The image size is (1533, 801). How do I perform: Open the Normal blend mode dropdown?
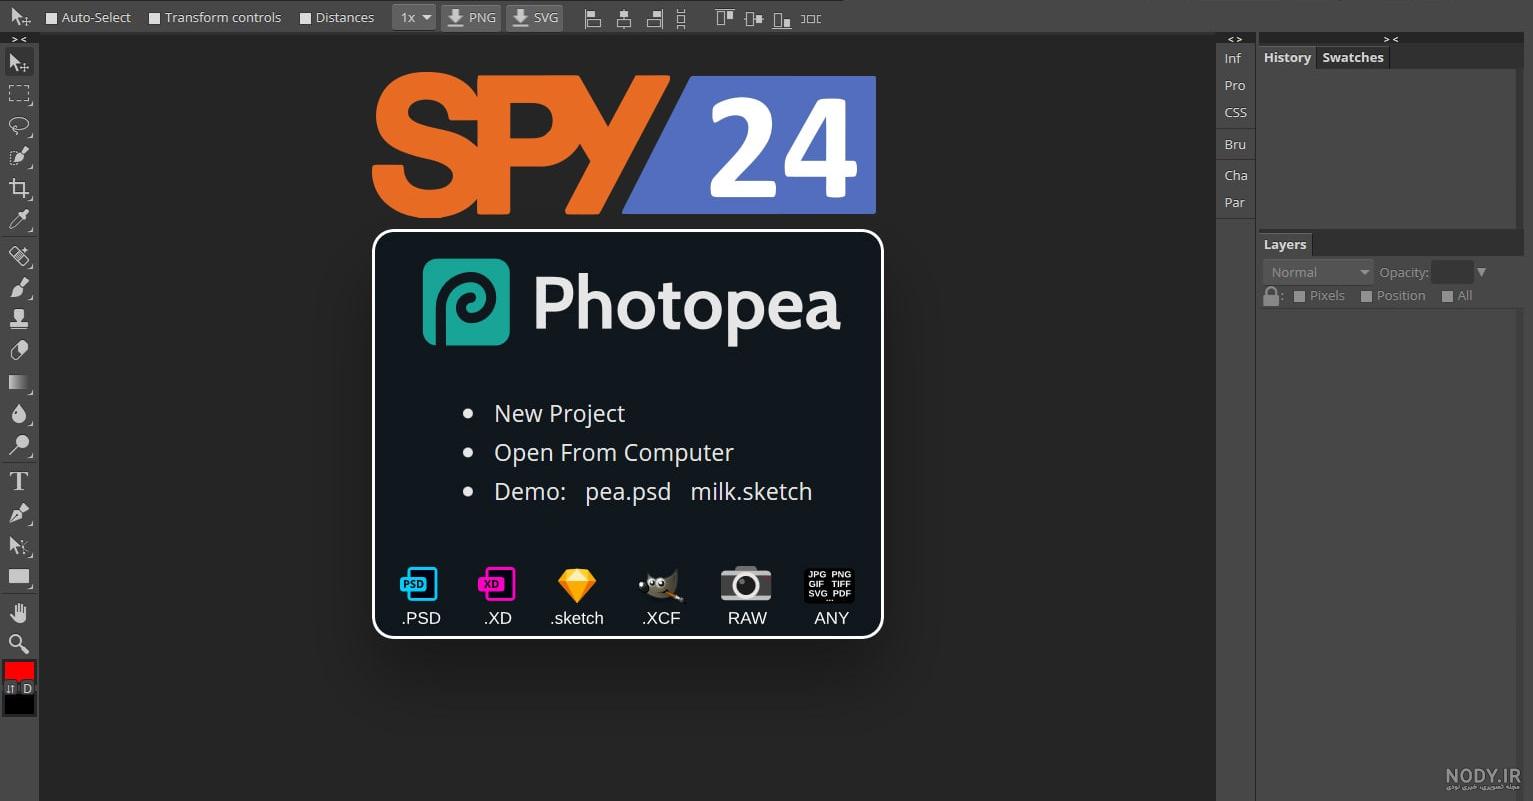tap(1318, 272)
